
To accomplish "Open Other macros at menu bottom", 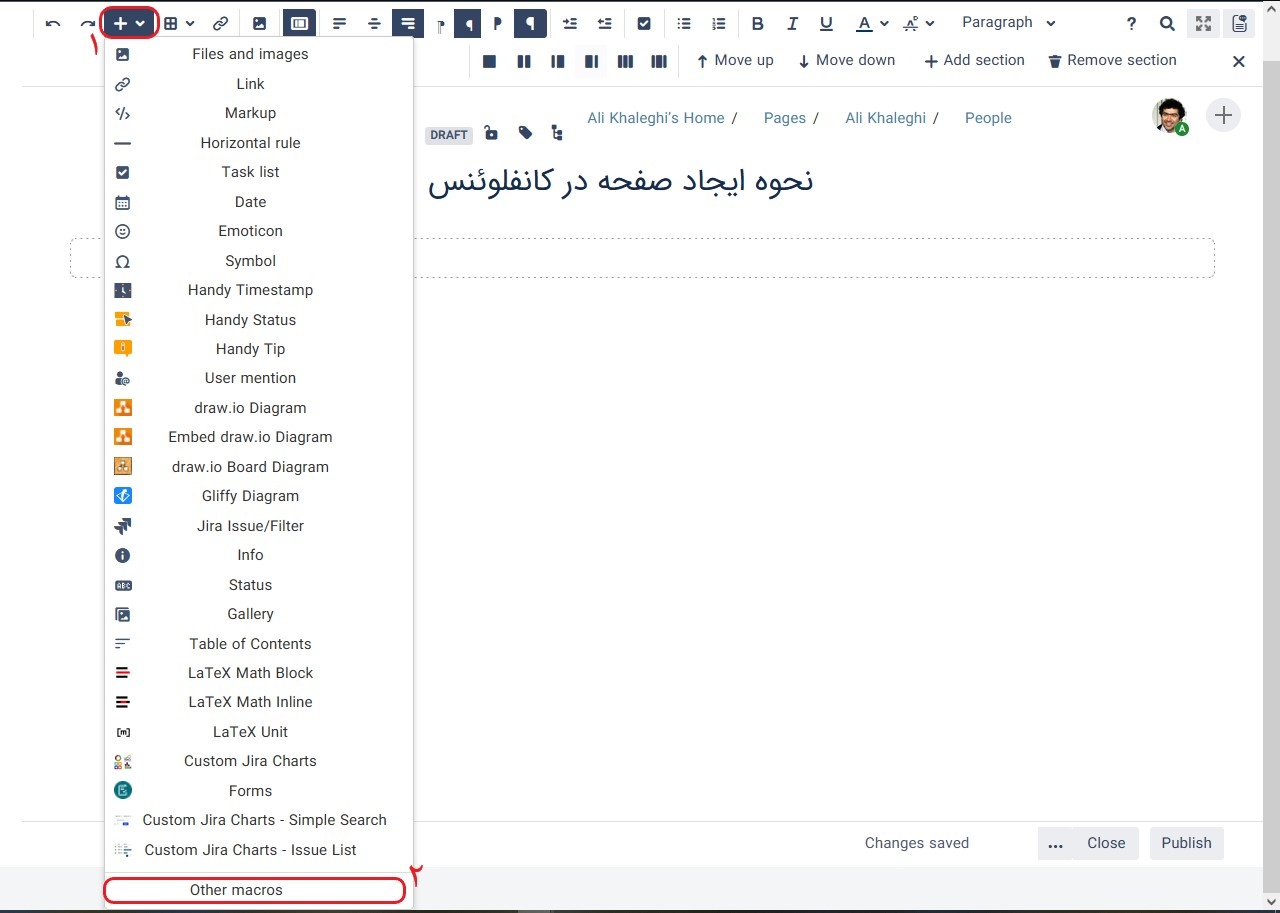I will 255,890.
